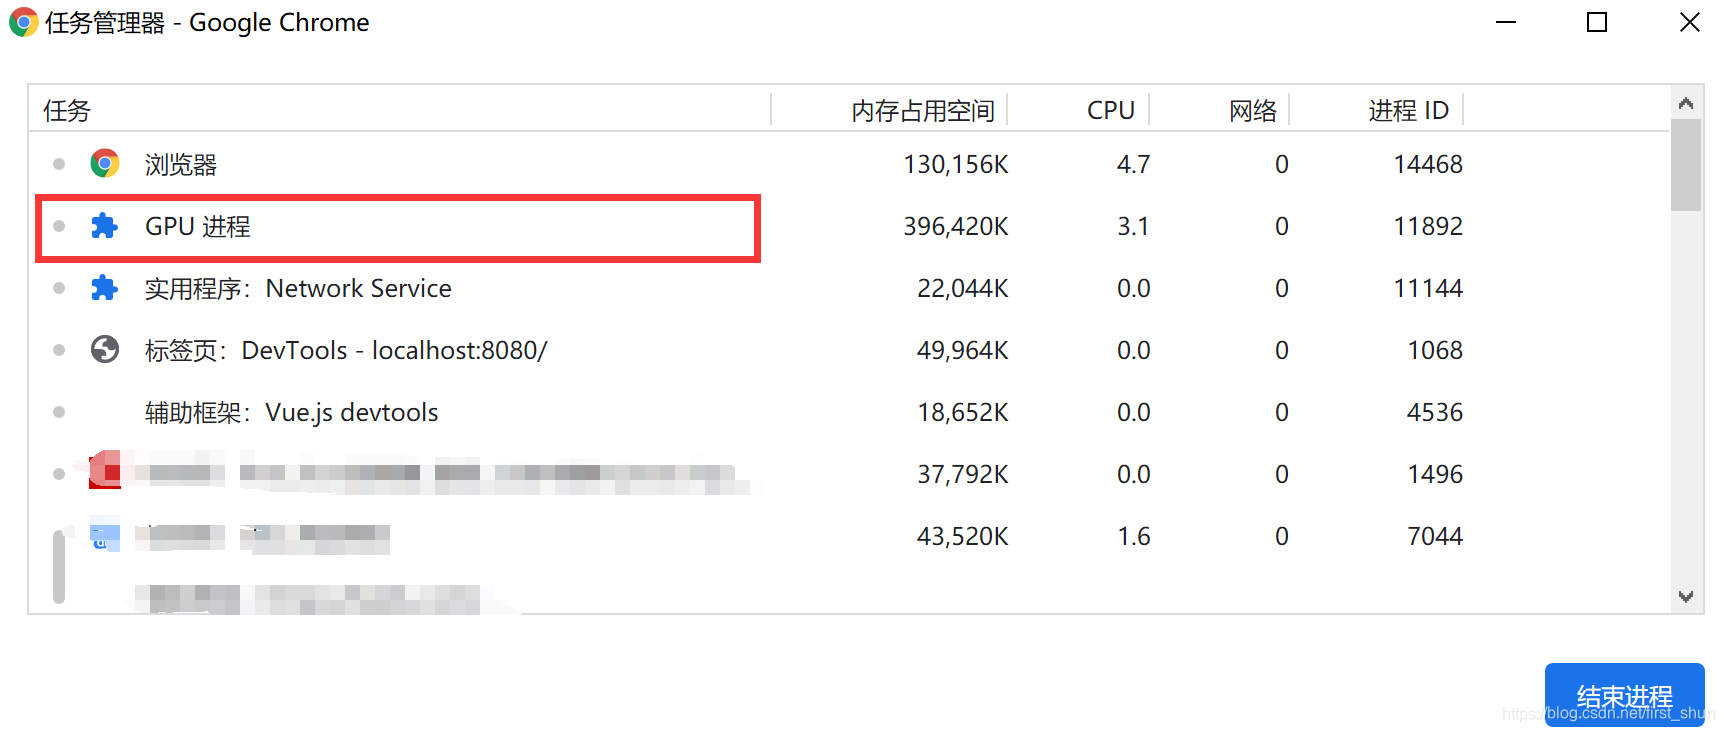Viewport: 1724px width, 732px height.
Task: Click memory value 396,420K
Action: click(x=956, y=226)
